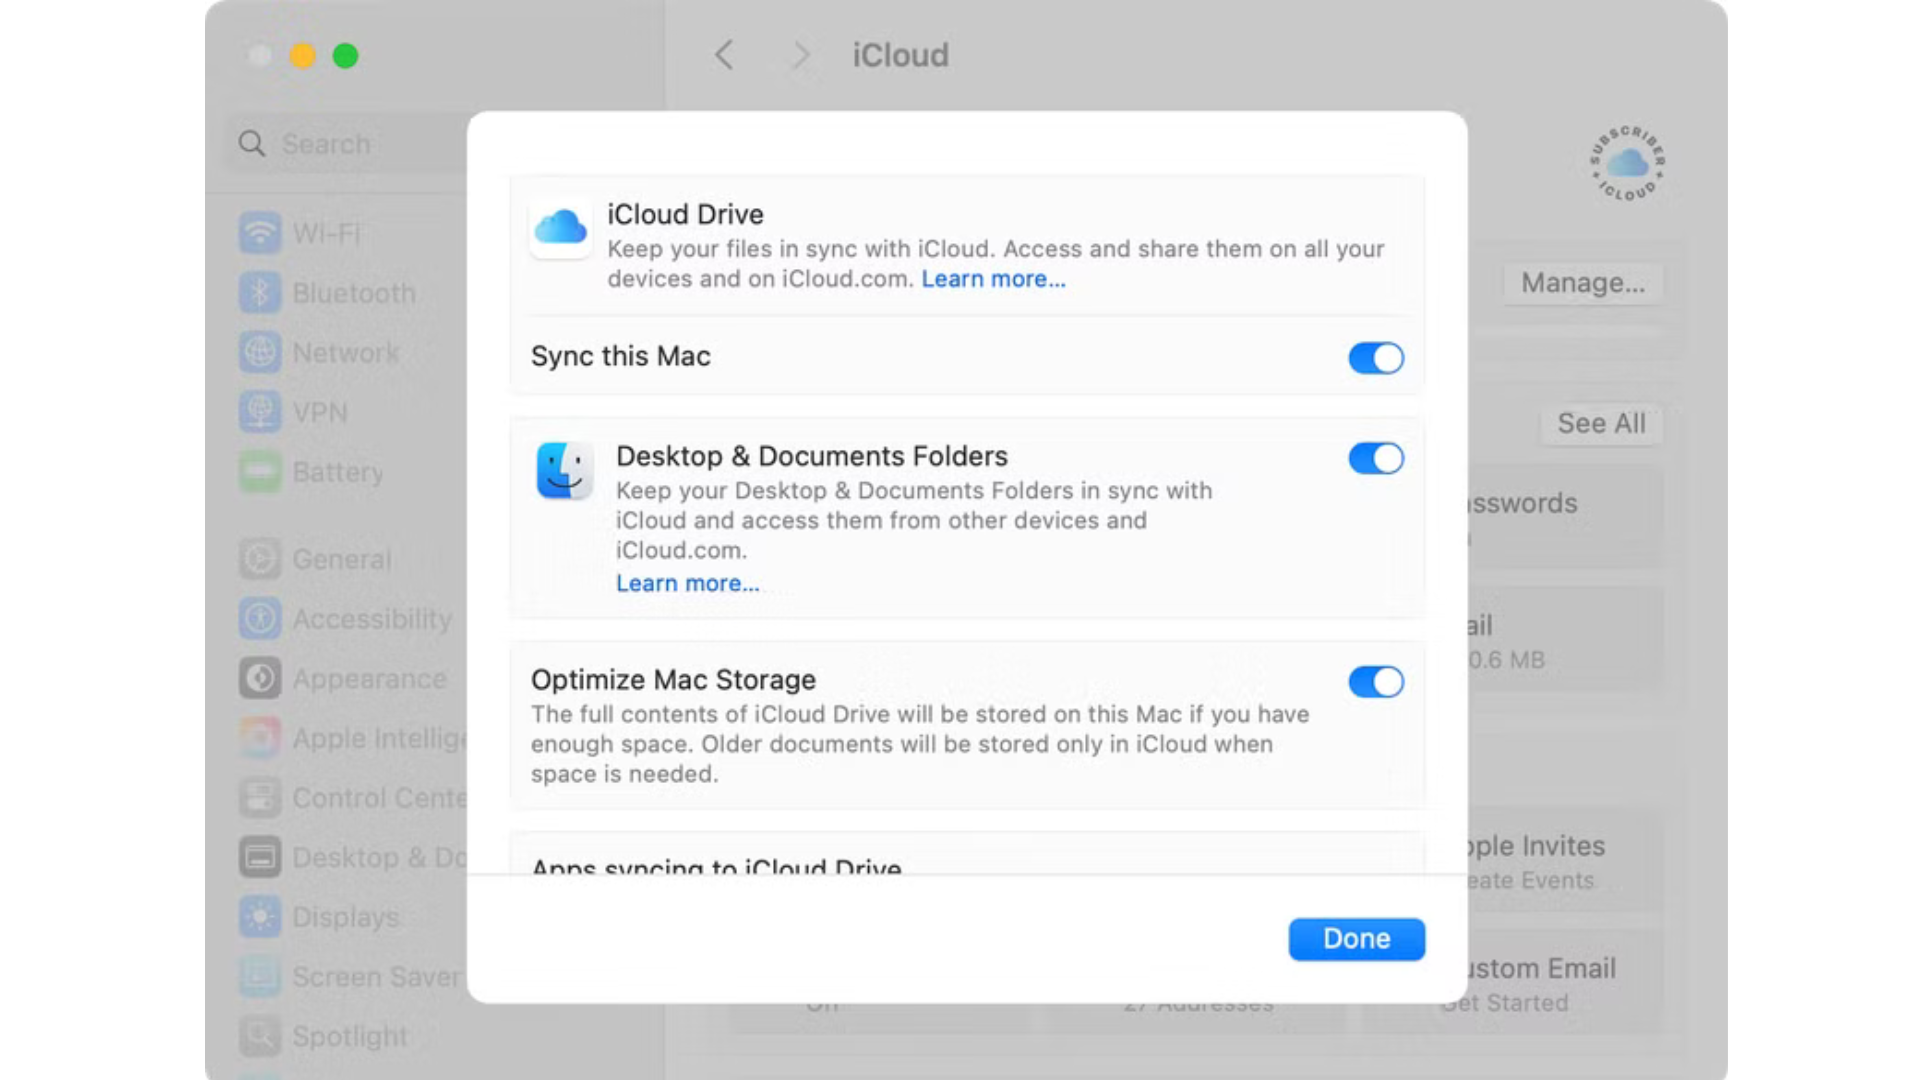Click the Wi-Fi sidebar icon

[x=260, y=233]
